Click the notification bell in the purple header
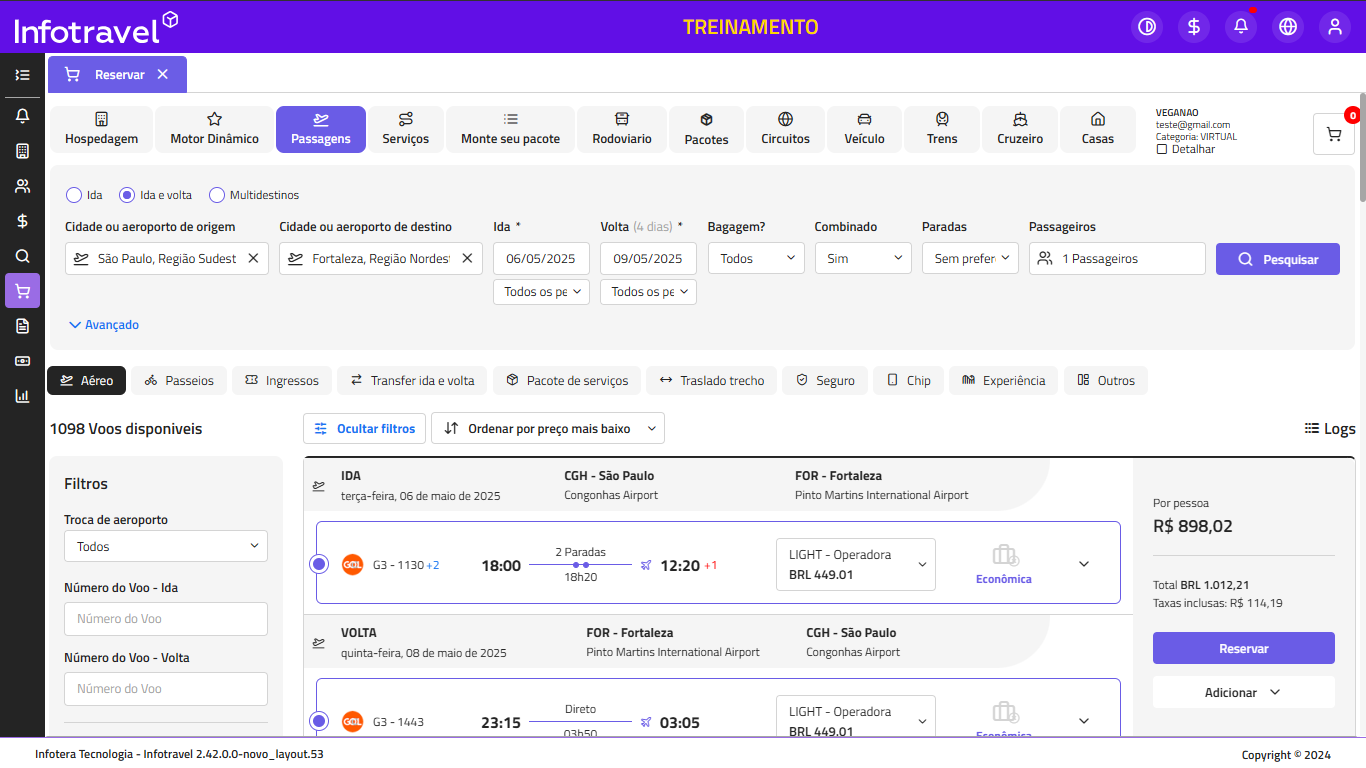 click(1241, 27)
